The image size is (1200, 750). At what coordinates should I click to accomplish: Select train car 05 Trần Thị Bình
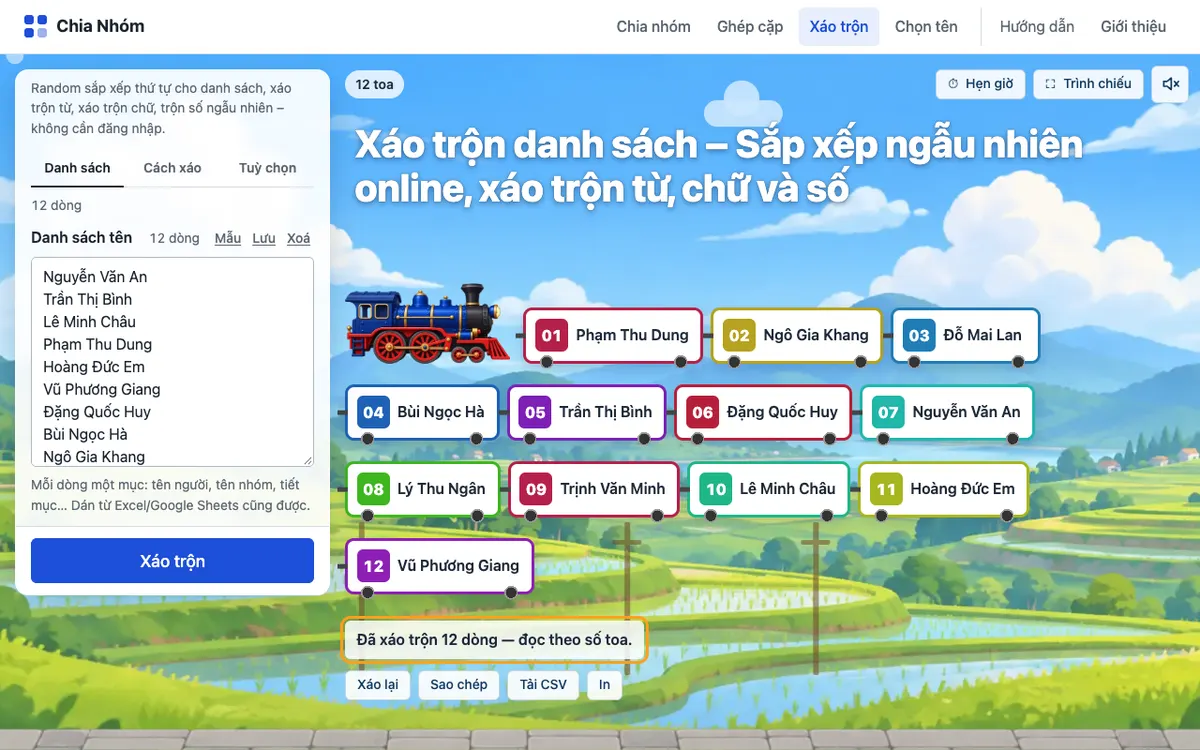[x=586, y=412]
